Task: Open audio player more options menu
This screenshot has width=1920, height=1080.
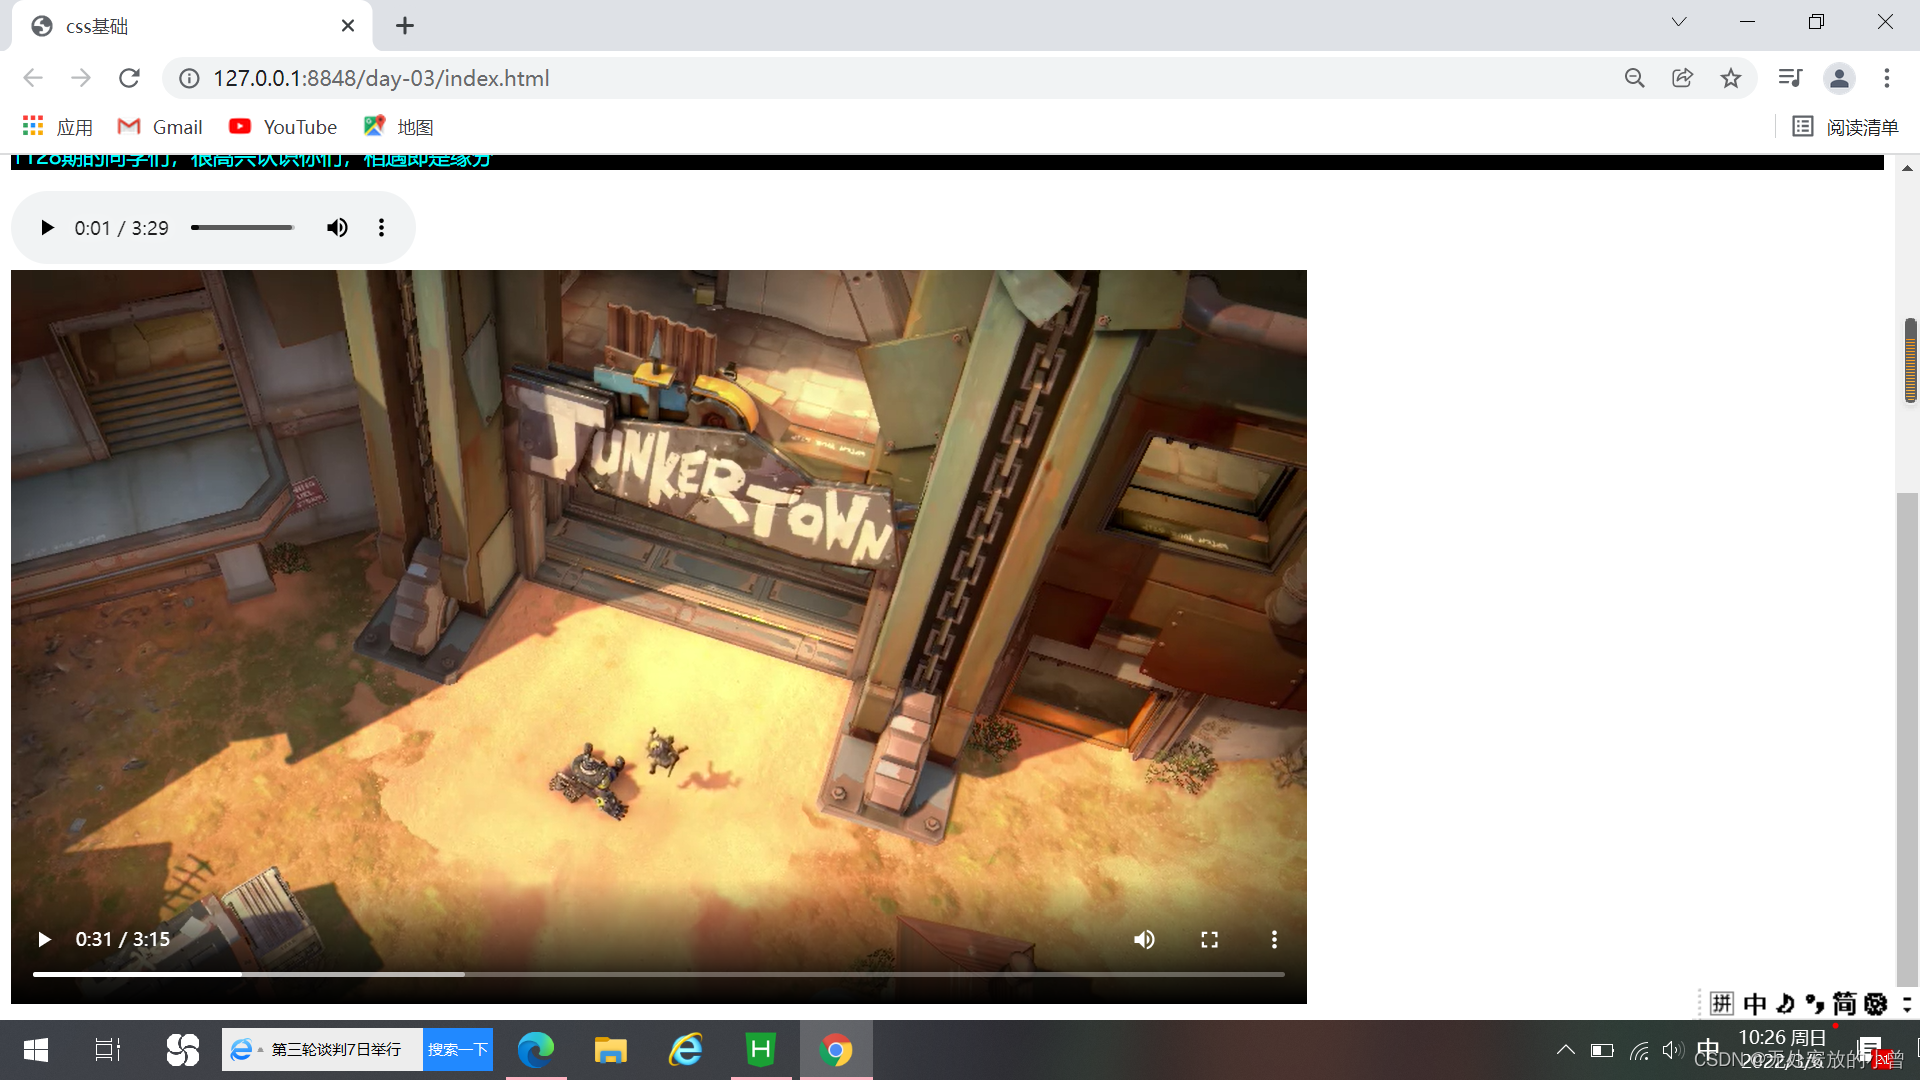Action: (x=381, y=228)
